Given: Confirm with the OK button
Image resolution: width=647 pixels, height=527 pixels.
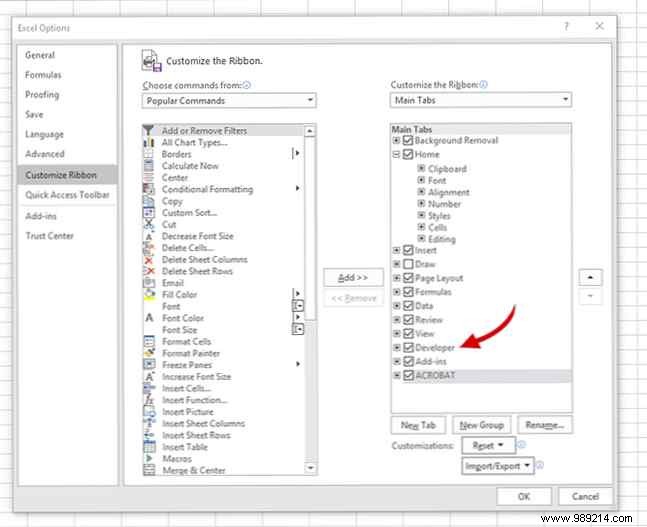Looking at the screenshot, I should (524, 496).
